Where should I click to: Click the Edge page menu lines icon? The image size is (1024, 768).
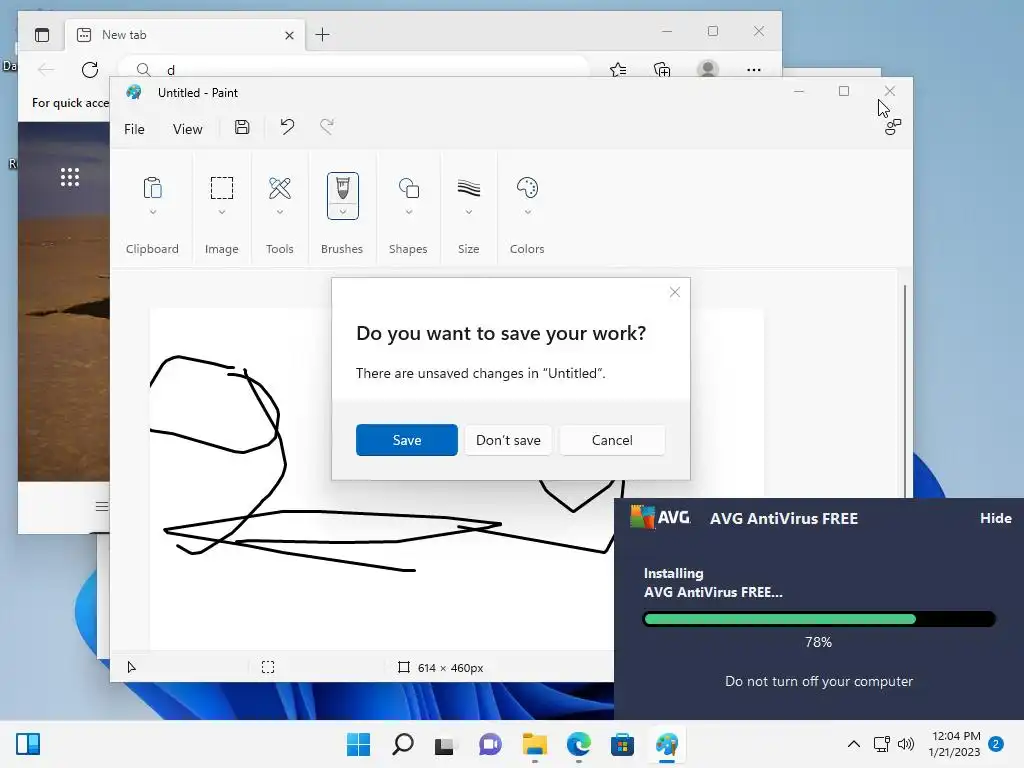click(x=102, y=506)
